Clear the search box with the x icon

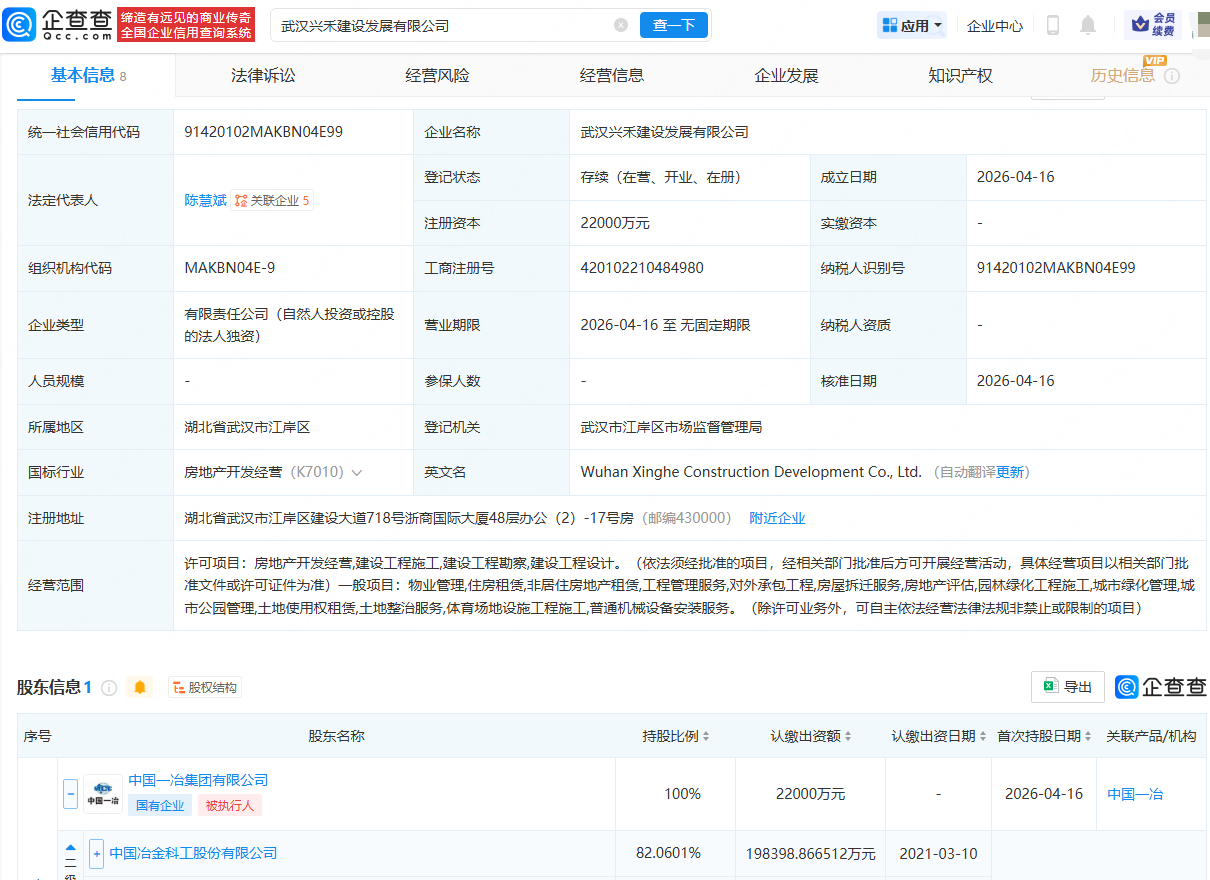click(620, 26)
